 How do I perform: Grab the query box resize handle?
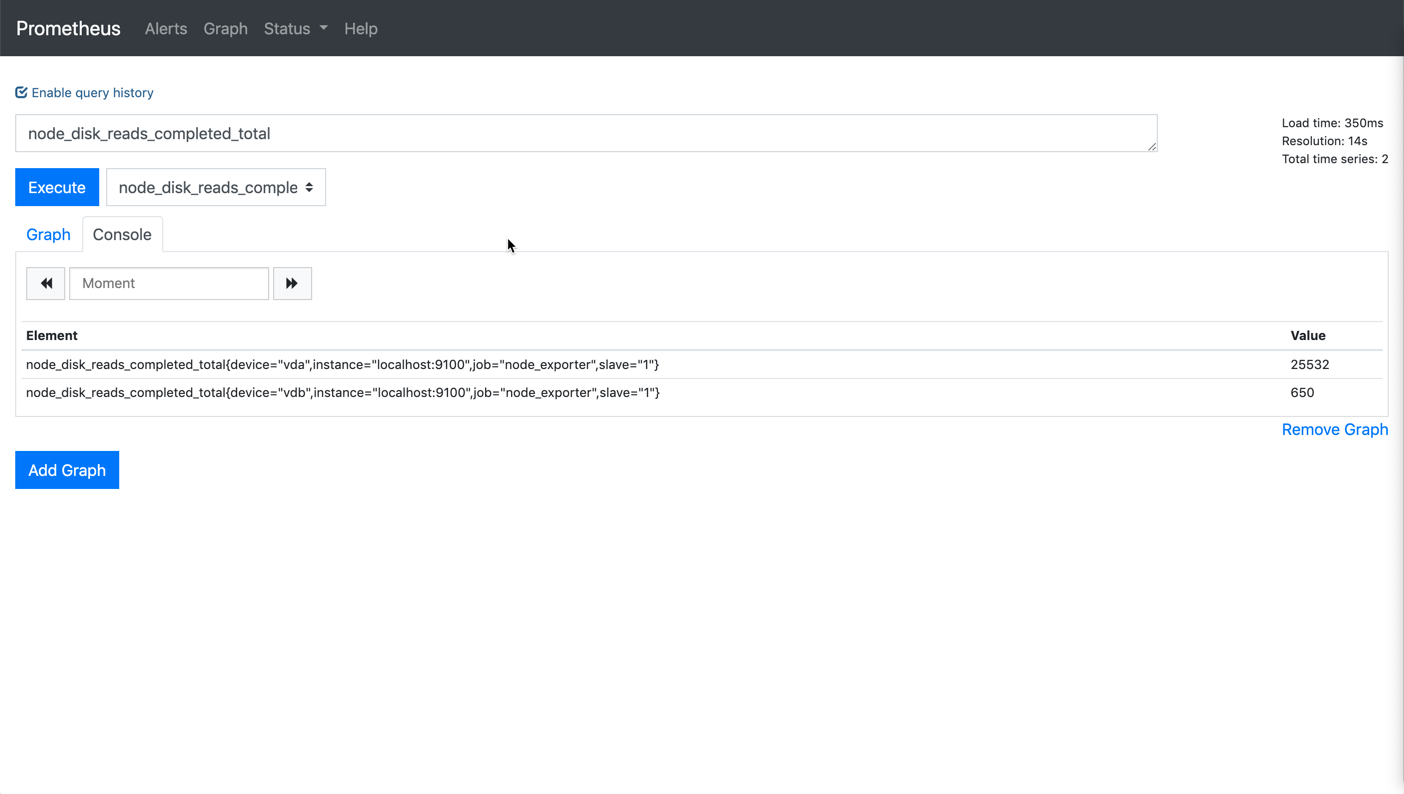point(1152,146)
